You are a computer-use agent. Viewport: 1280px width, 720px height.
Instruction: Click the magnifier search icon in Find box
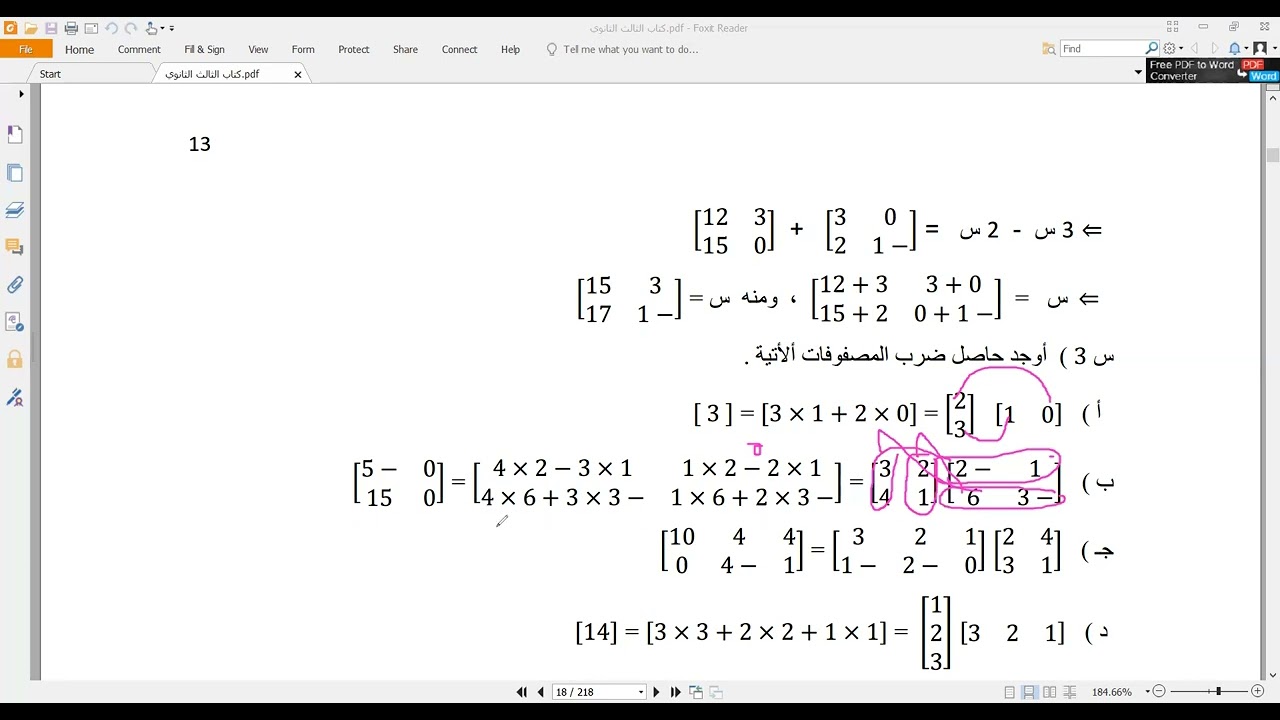tap(1151, 48)
